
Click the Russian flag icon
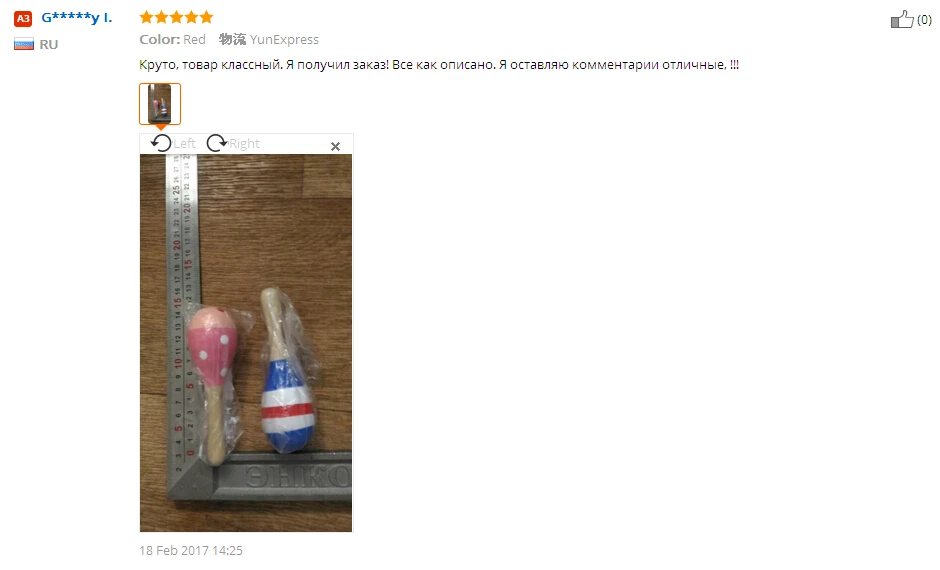coord(24,44)
